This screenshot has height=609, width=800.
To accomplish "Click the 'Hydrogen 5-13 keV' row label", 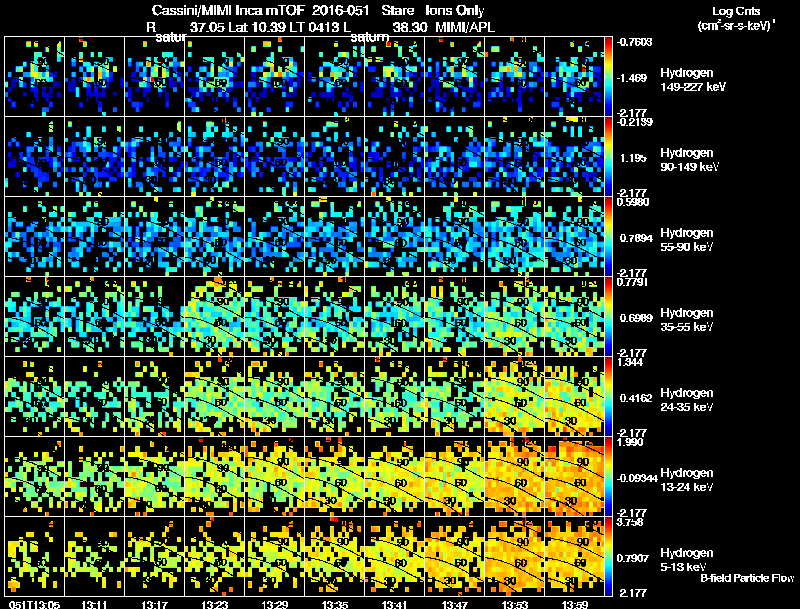I will [687, 560].
